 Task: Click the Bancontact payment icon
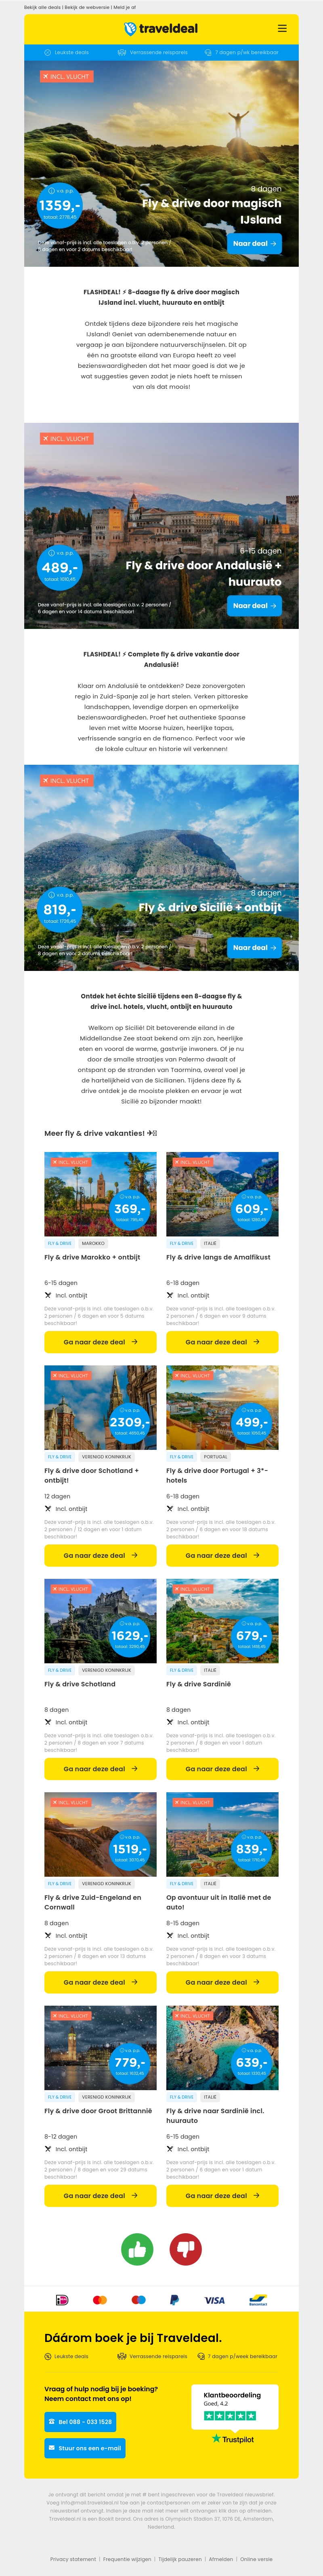click(x=258, y=2300)
